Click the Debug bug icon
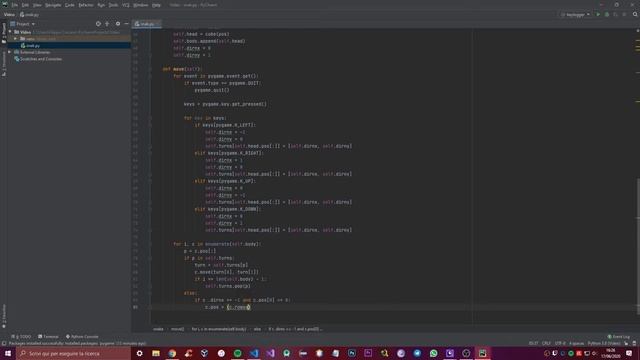 pyautogui.click(x=607, y=15)
